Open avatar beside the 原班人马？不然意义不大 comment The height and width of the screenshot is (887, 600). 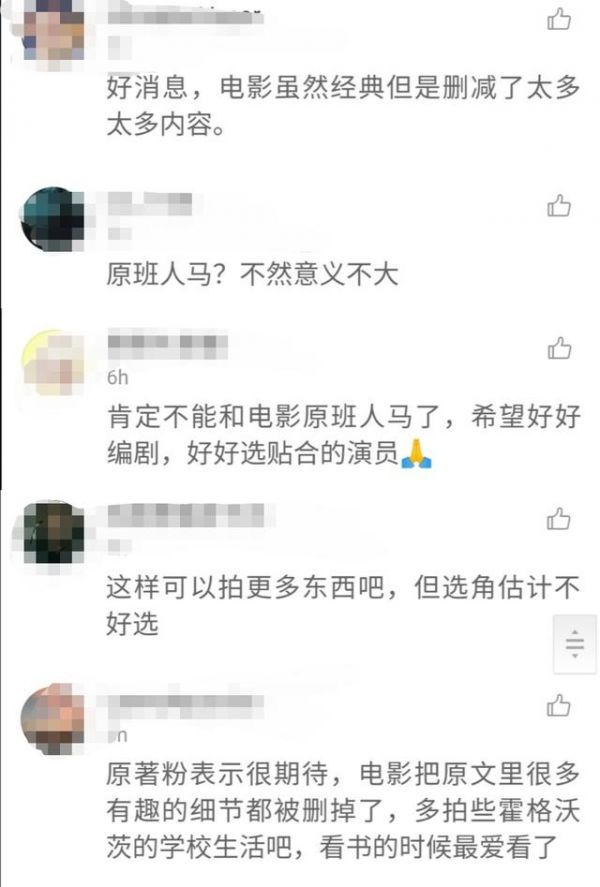(x=52, y=219)
